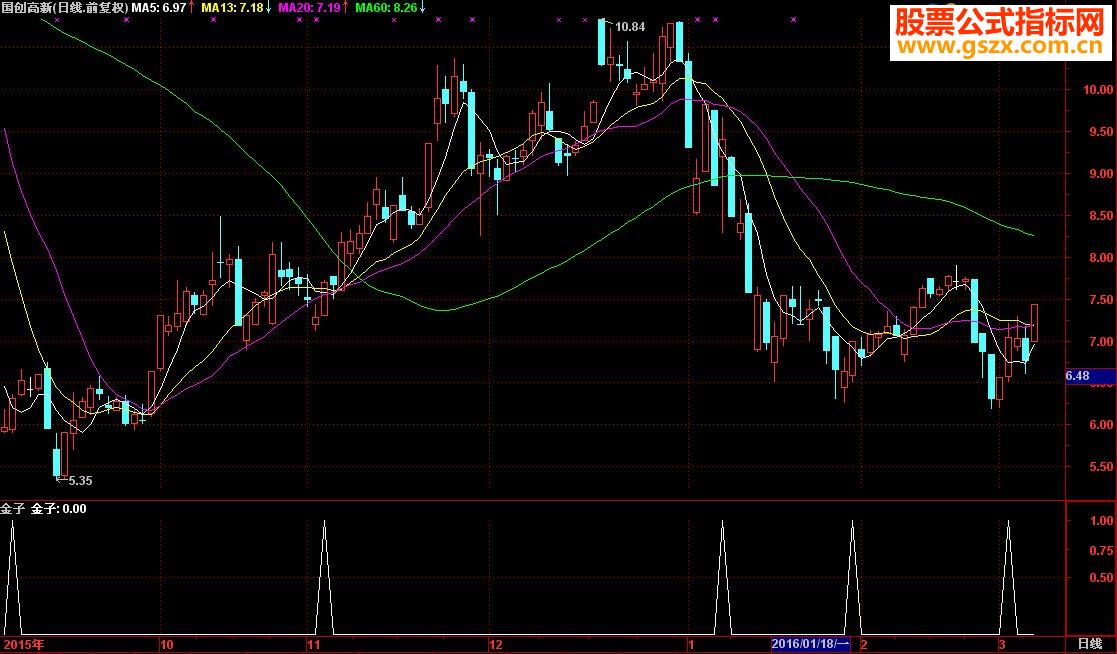This screenshot has width=1117, height=654.
Task: Click the 5.35 low price label
Action: (x=80, y=481)
